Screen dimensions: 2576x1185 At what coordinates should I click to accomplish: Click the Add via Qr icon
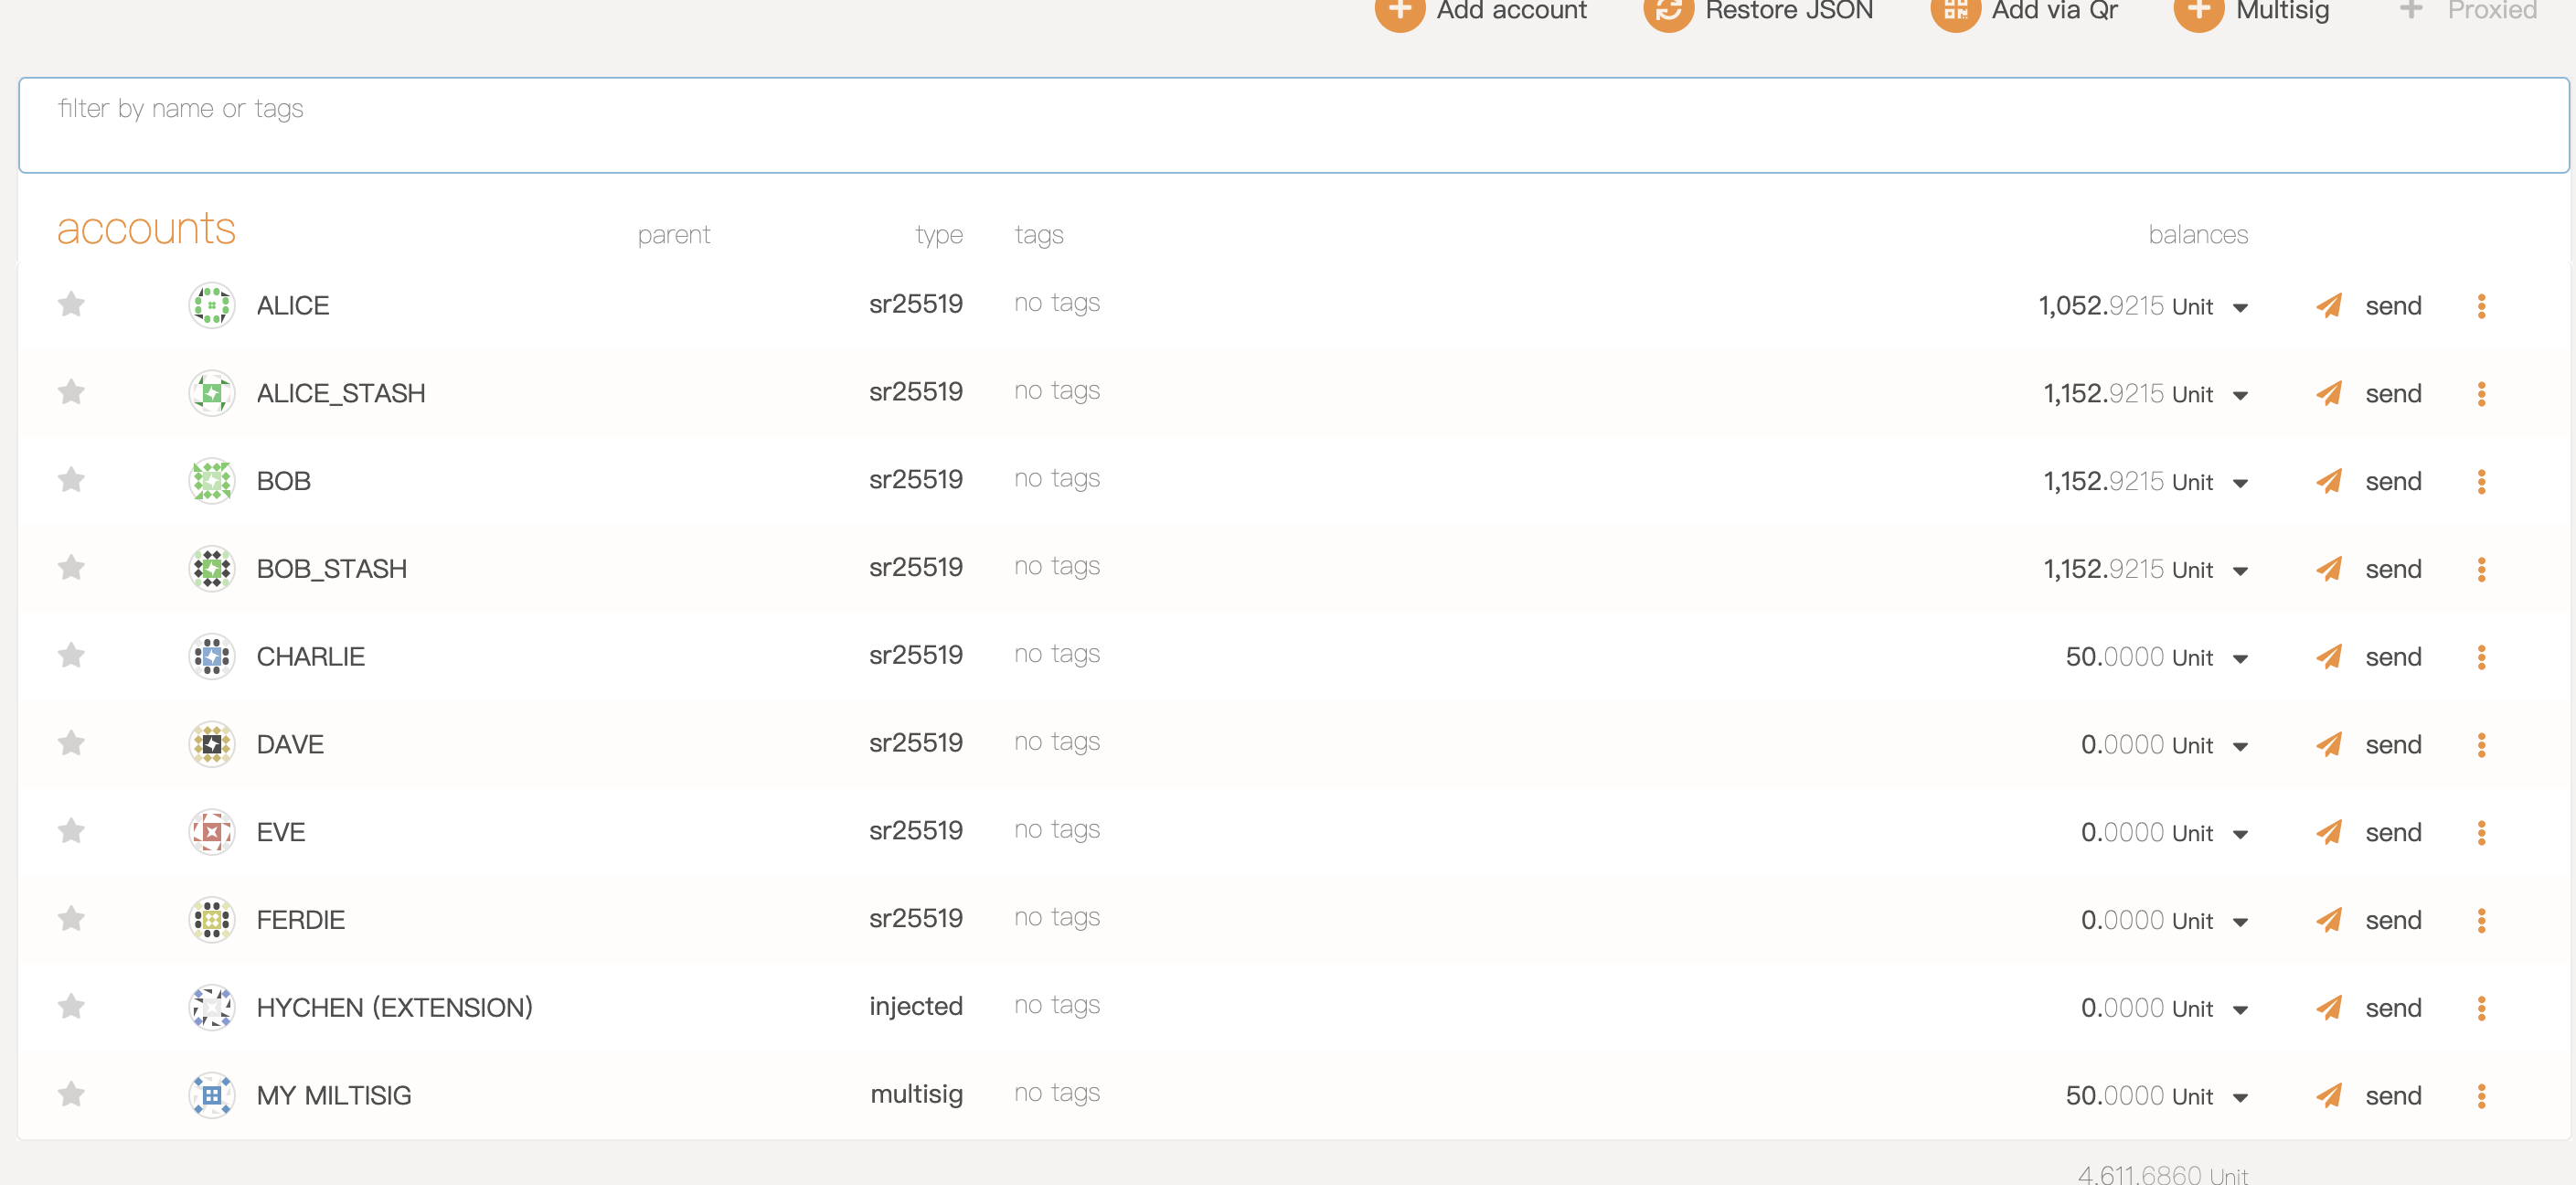1955,12
